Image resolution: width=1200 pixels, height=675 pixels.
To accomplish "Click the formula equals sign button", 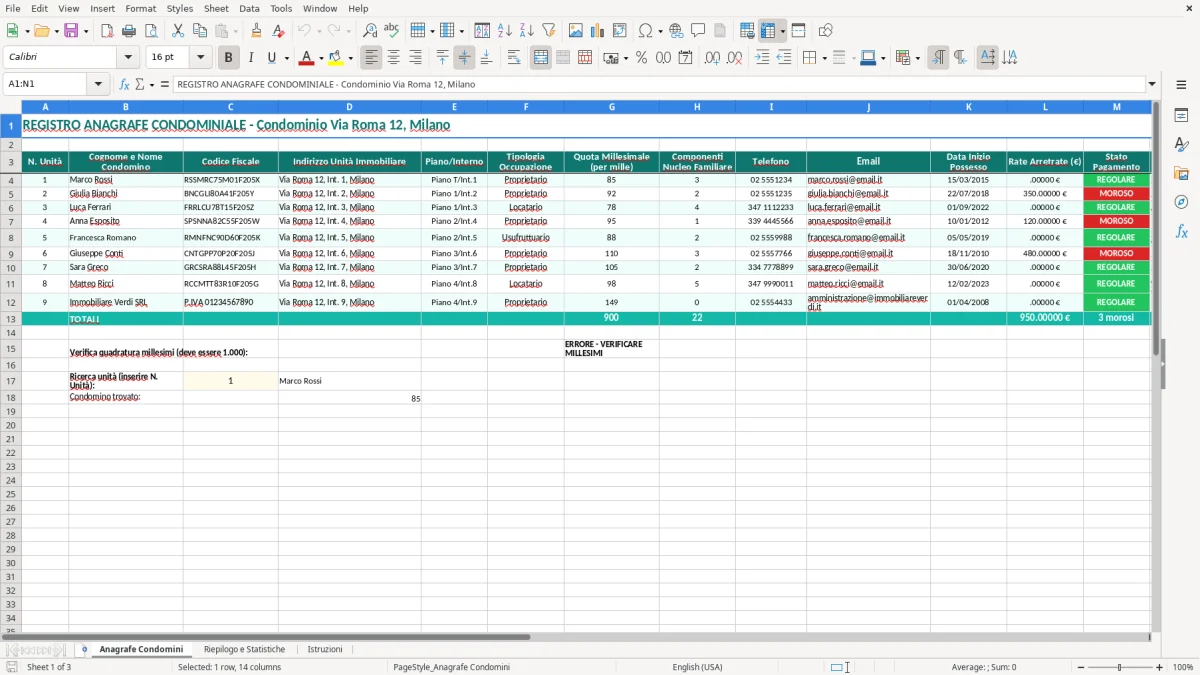I will (165, 84).
